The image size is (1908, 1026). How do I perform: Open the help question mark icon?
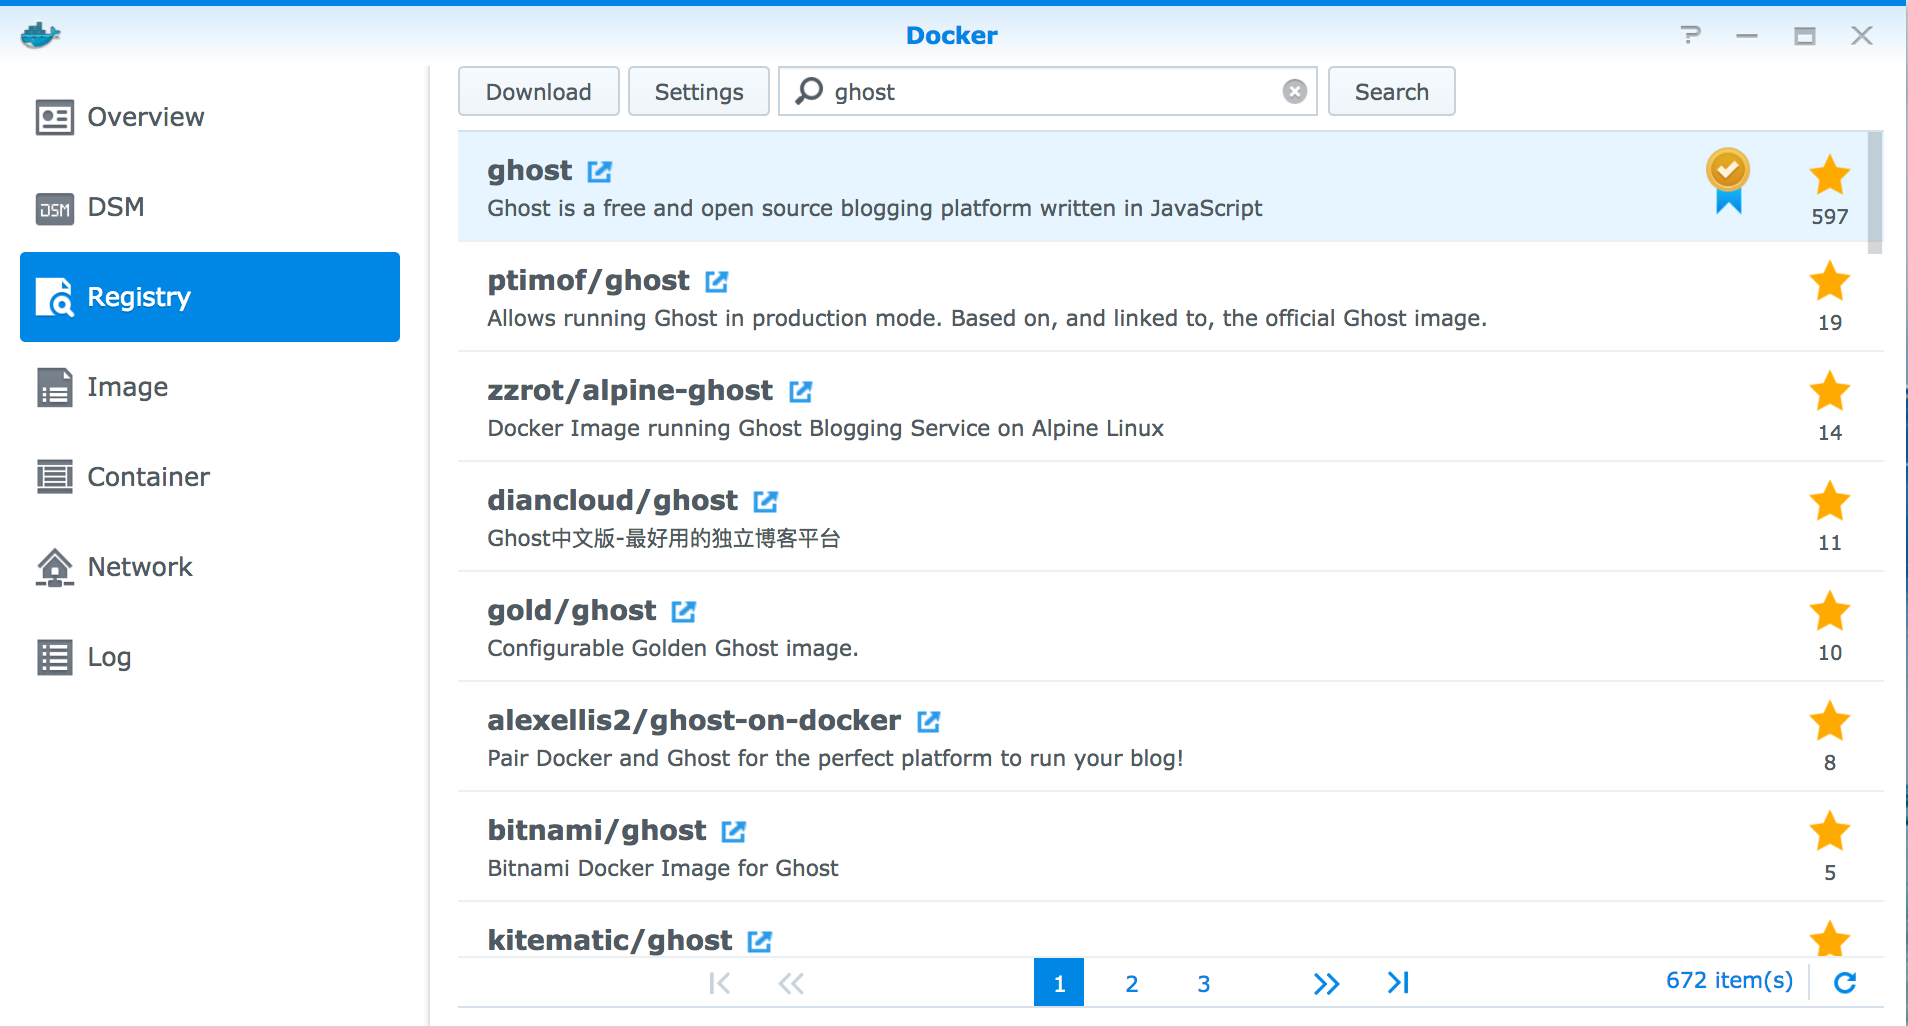[1690, 35]
